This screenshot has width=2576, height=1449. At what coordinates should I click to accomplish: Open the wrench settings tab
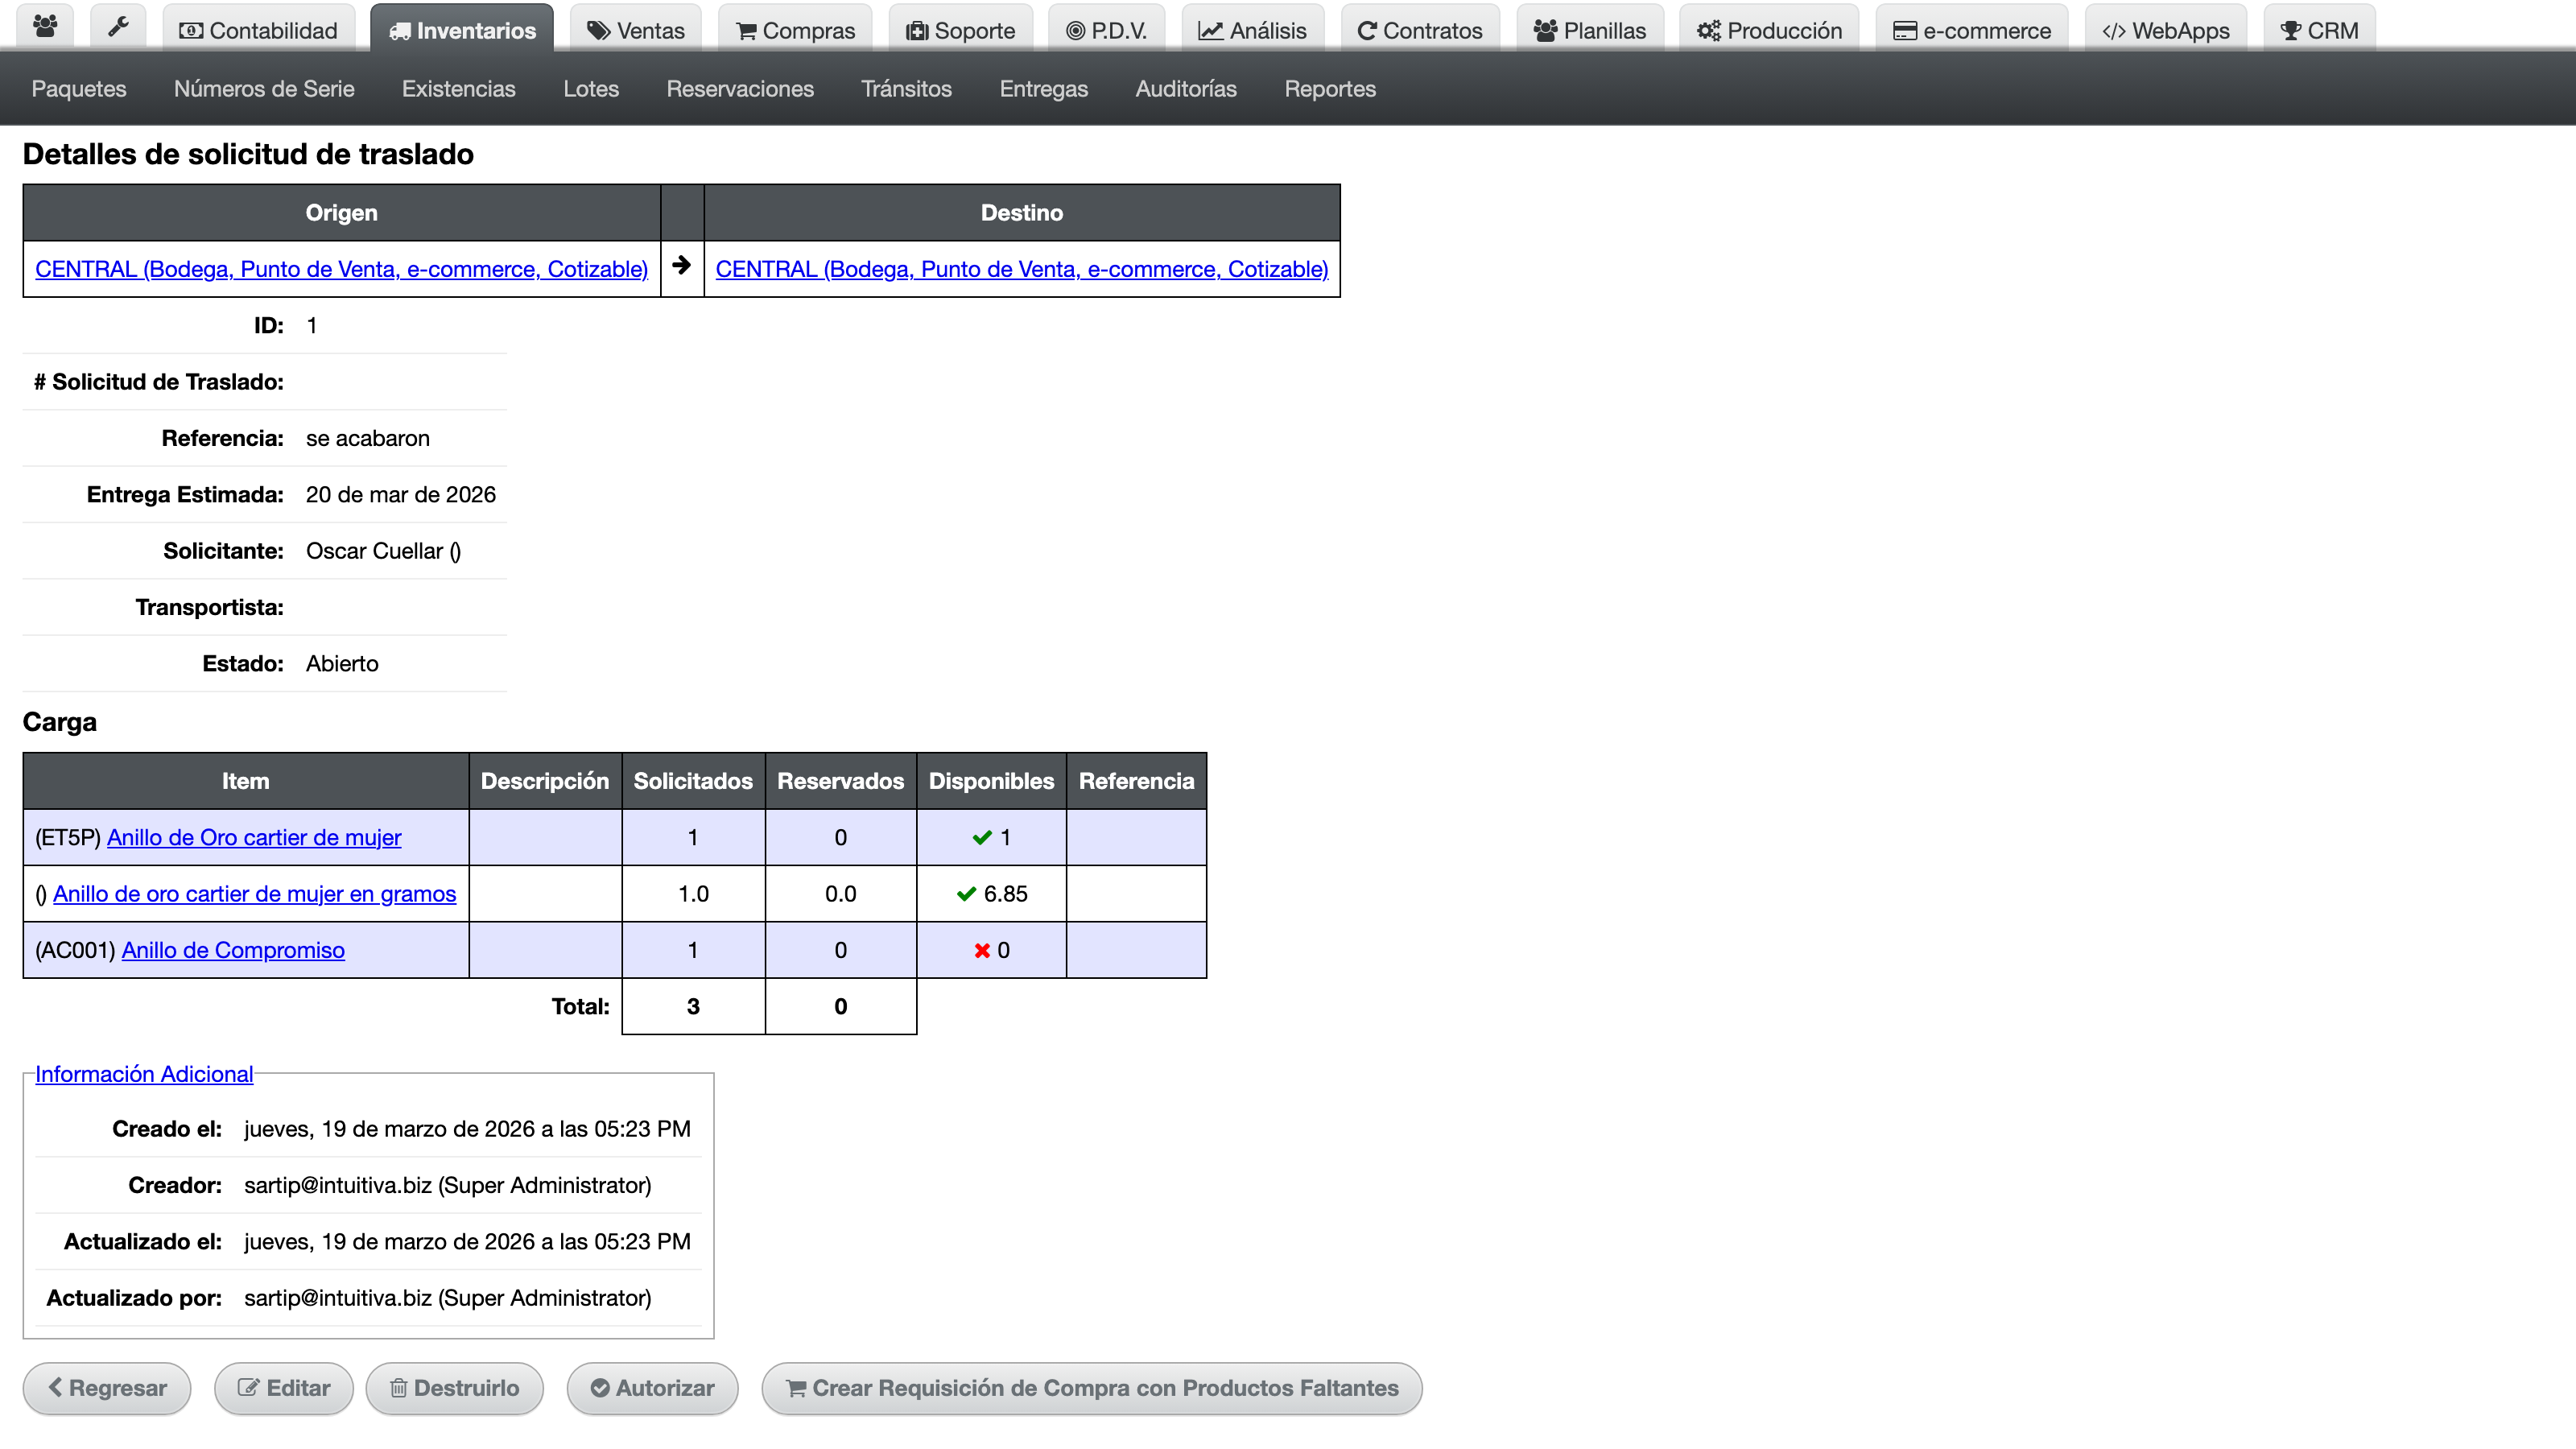118,28
